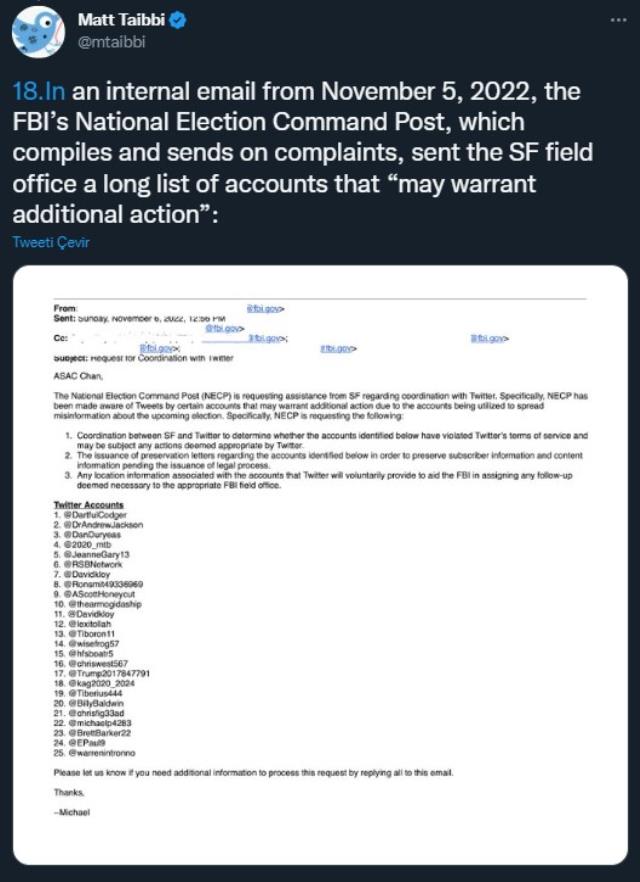Click the fbi.gov address on From line
Image resolution: width=640 pixels, height=882 pixels.
[x=267, y=309]
